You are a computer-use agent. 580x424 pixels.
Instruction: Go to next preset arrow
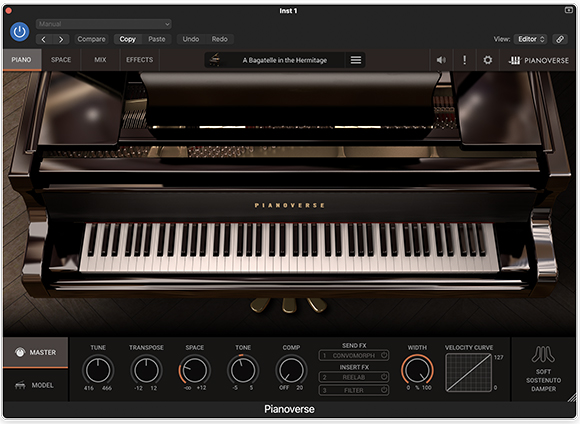point(61,39)
